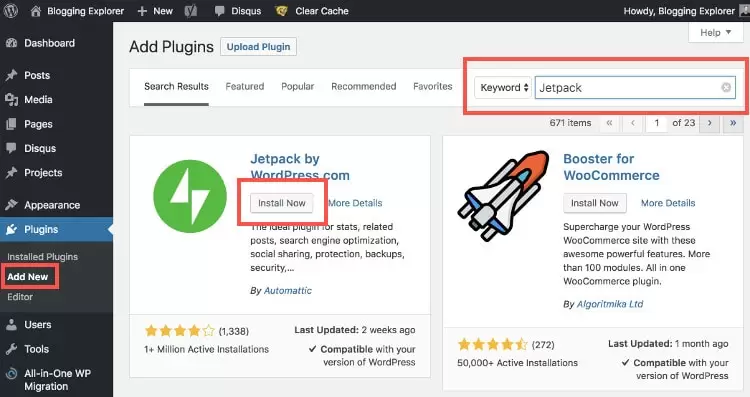
Task: Click the '671 items' count text
Action: (x=570, y=123)
